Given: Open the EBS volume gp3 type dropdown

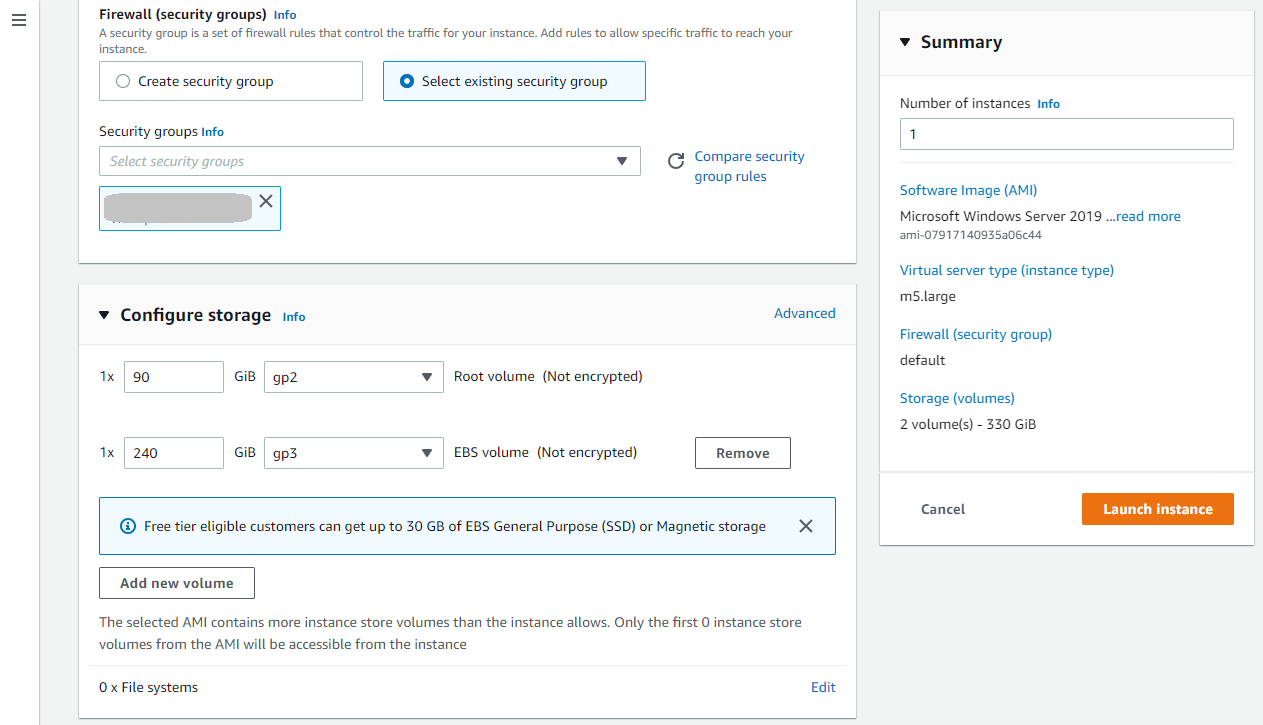Looking at the screenshot, I should pyautogui.click(x=353, y=453).
